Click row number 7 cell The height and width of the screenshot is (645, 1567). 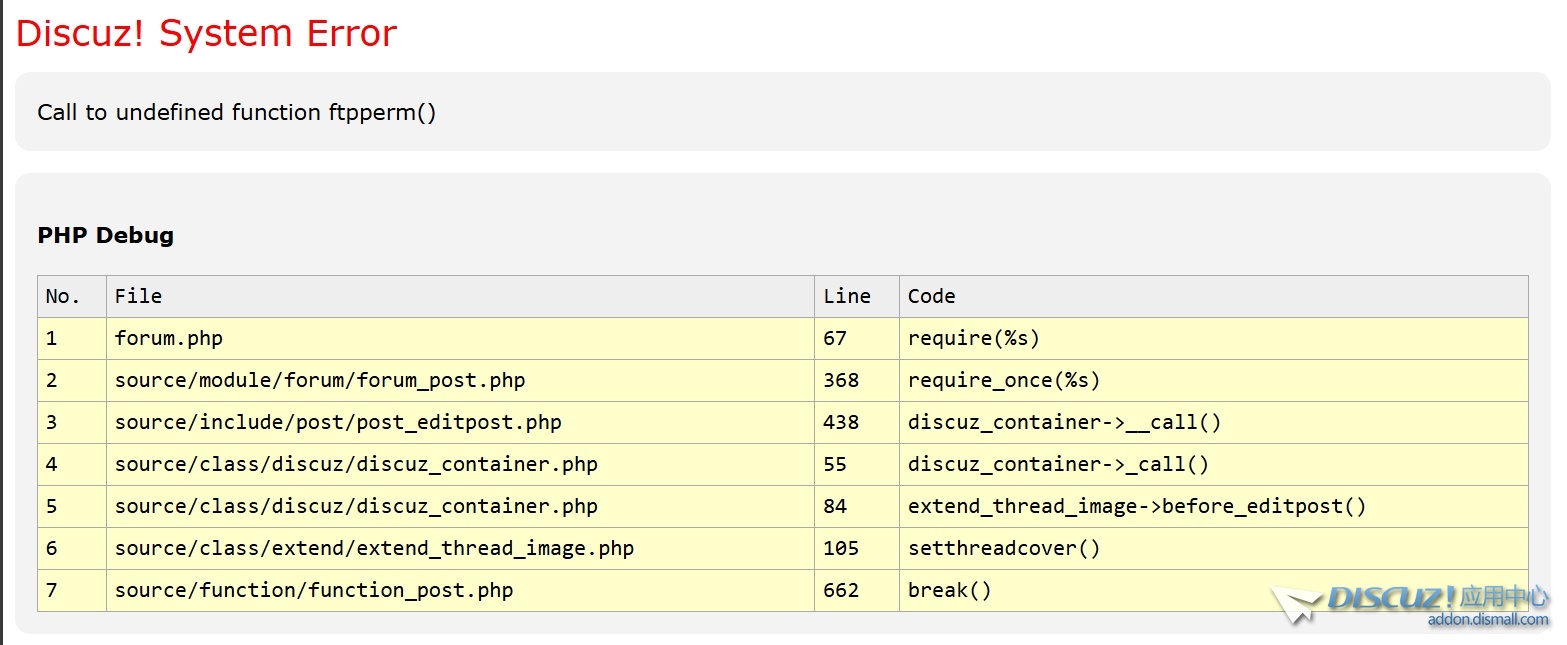pyautogui.click(x=72, y=591)
